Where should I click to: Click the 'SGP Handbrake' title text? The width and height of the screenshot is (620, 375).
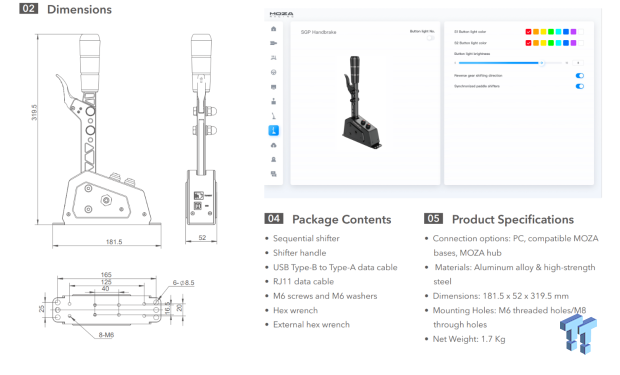[x=318, y=32]
